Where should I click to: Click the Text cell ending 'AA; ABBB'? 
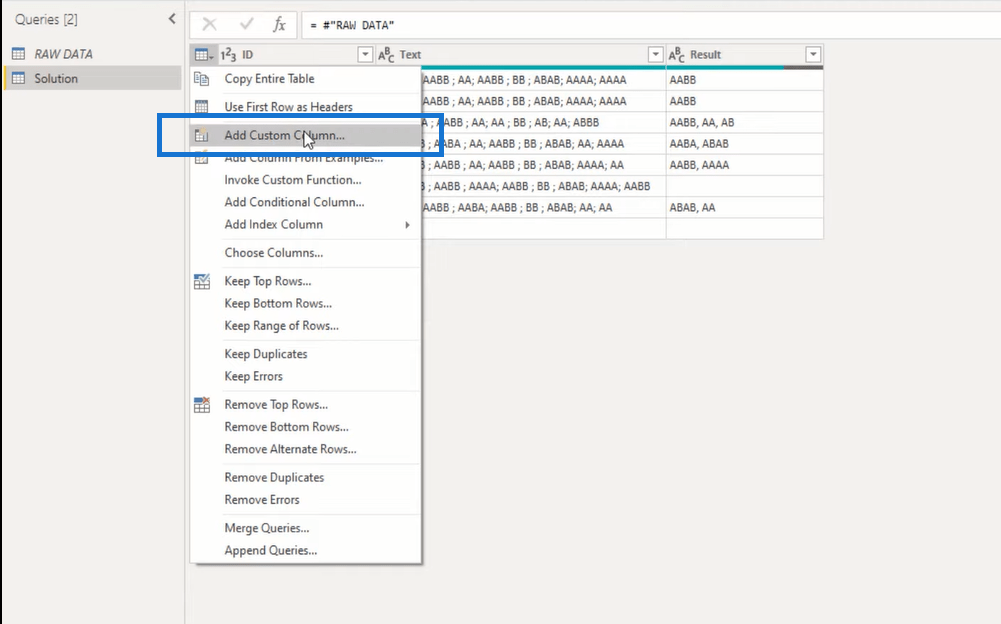coord(543,123)
